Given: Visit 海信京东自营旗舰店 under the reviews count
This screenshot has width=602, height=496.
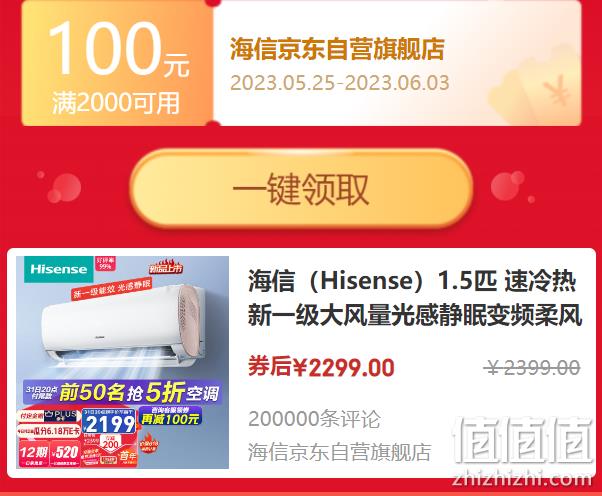Looking at the screenshot, I should tap(339, 452).
